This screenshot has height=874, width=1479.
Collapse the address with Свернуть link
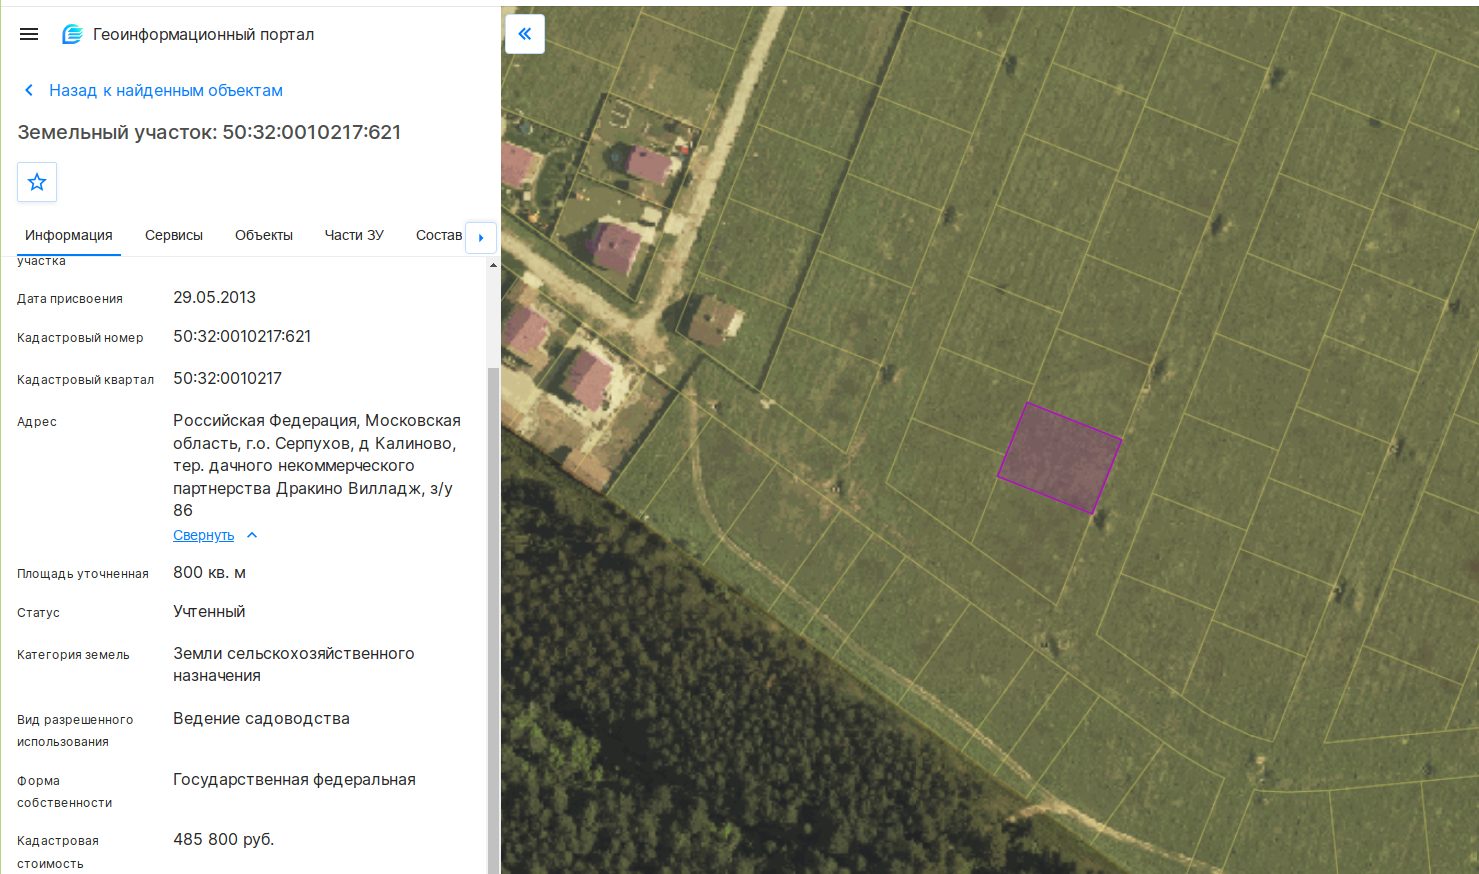point(204,535)
